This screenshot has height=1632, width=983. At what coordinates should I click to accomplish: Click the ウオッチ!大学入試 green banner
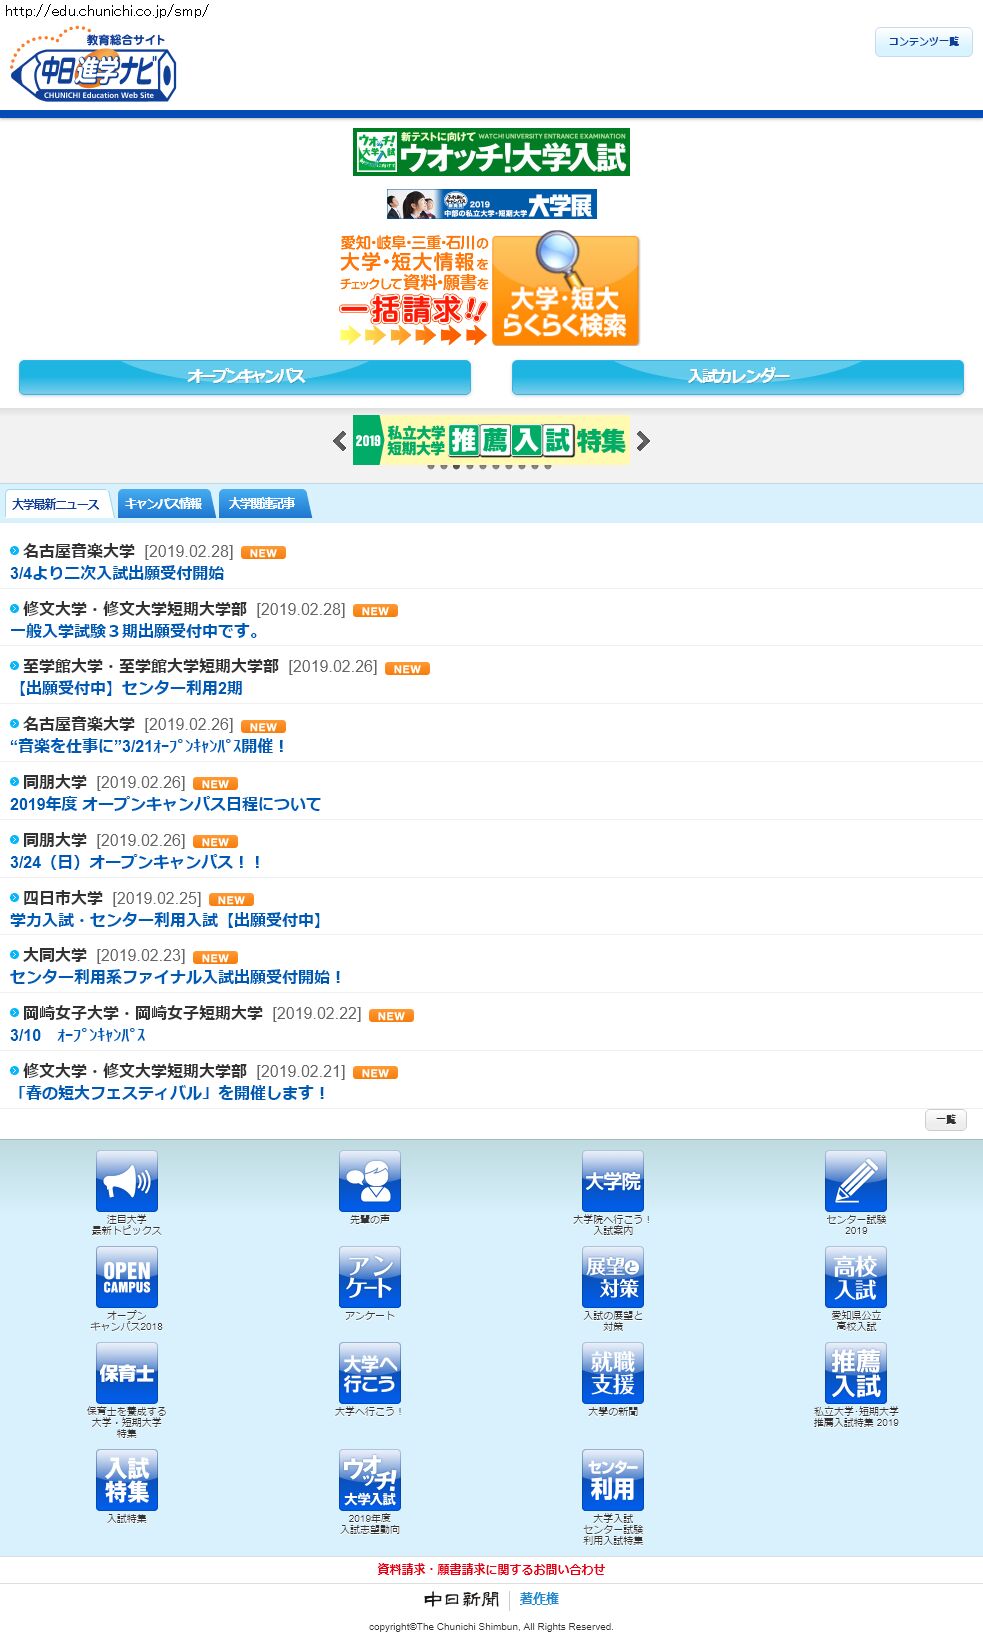pyautogui.click(x=491, y=152)
